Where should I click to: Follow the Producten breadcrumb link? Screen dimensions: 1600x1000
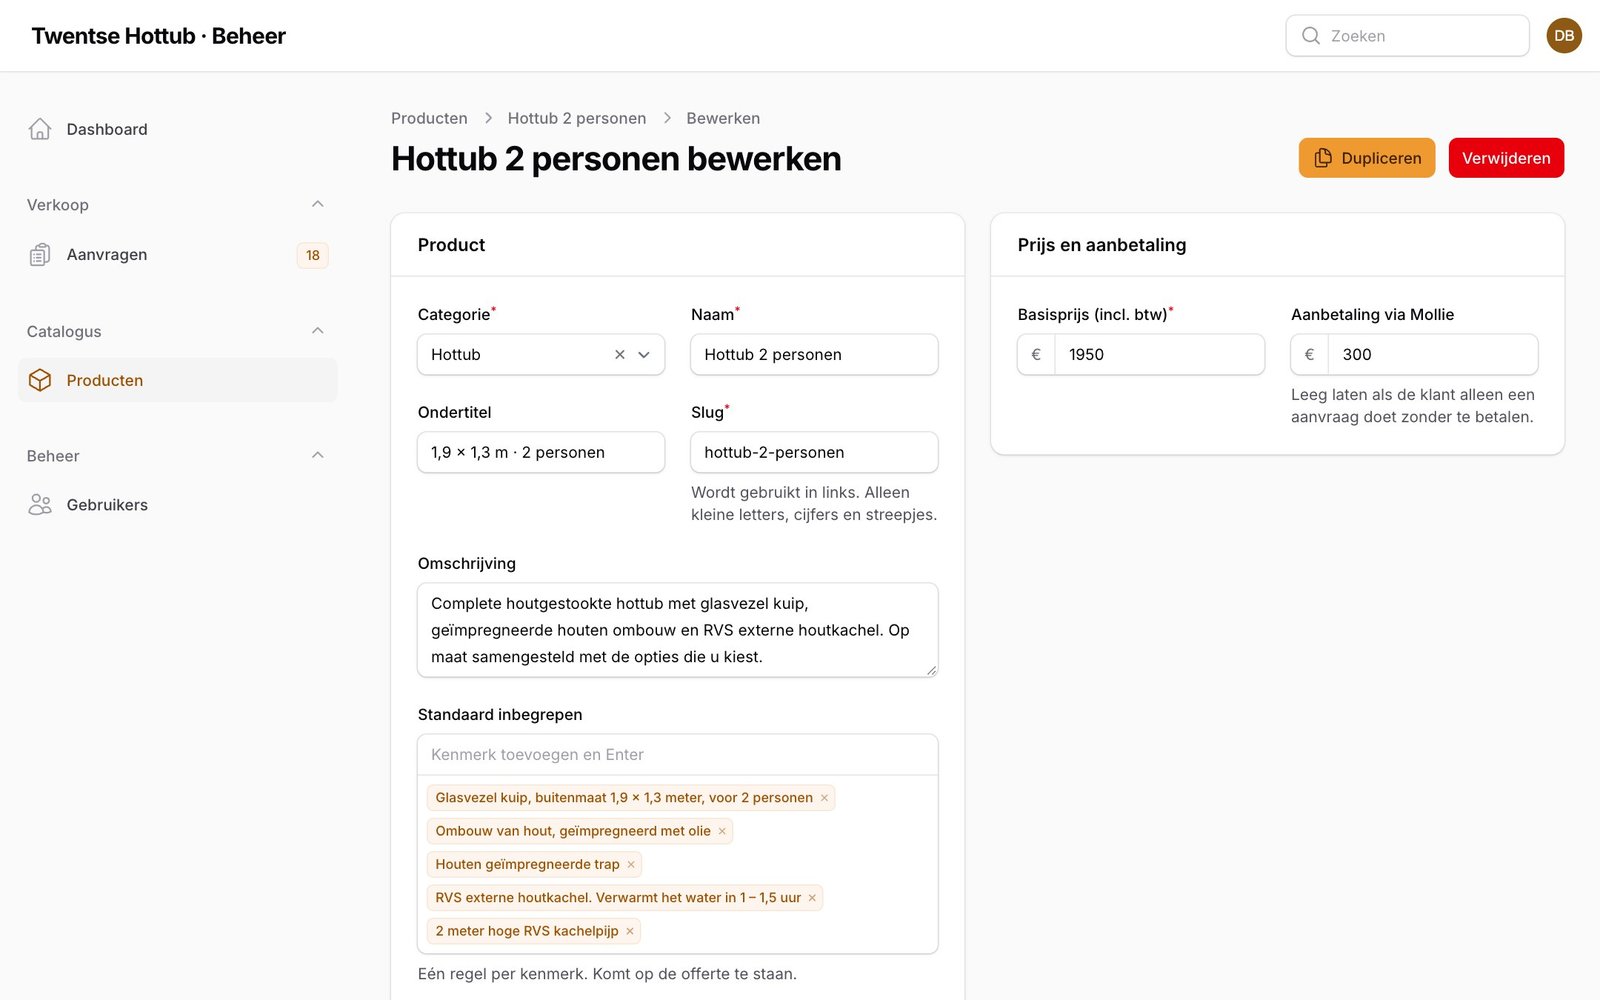click(x=429, y=118)
